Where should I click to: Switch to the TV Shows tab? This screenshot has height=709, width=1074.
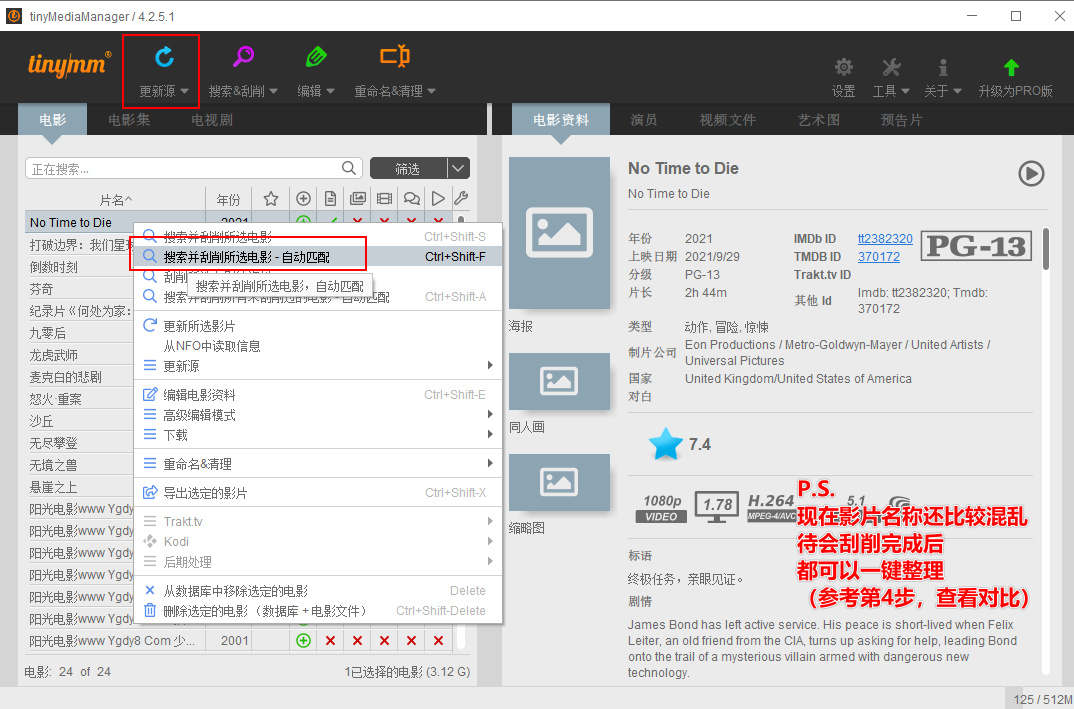click(212, 120)
